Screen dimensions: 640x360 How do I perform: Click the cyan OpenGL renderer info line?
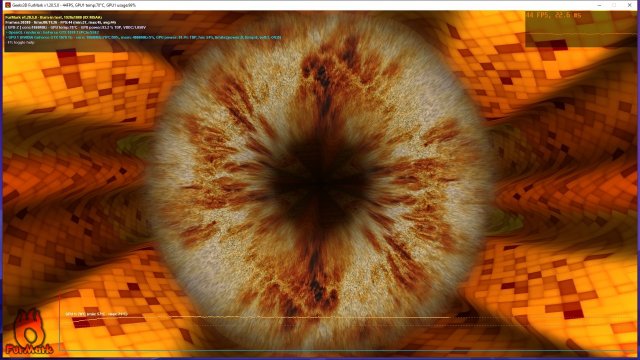[x=52, y=32]
